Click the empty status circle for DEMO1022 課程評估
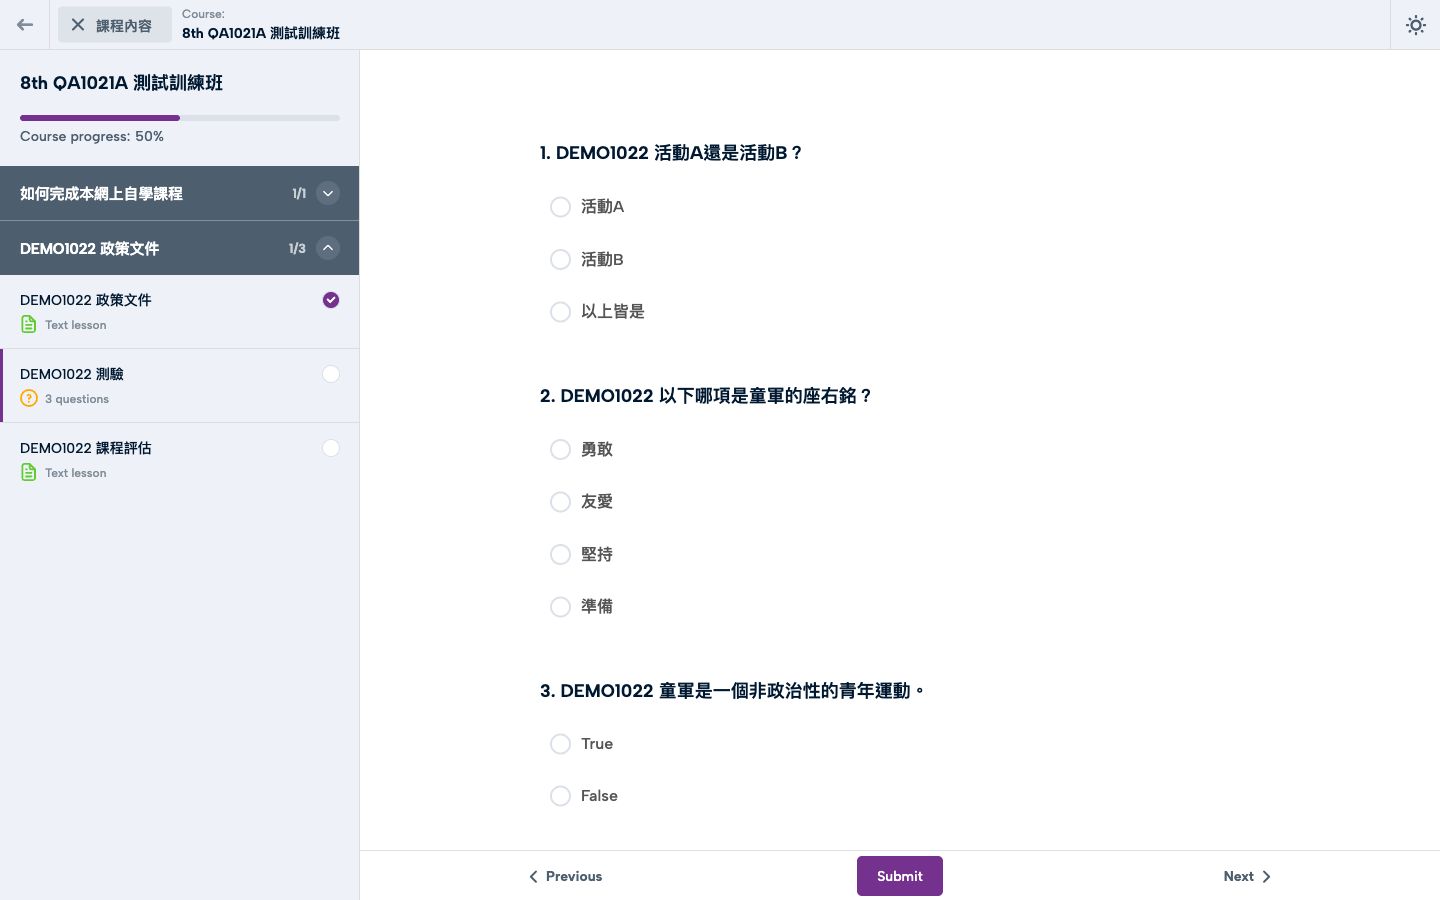The height and width of the screenshot is (900, 1440). click(331, 448)
